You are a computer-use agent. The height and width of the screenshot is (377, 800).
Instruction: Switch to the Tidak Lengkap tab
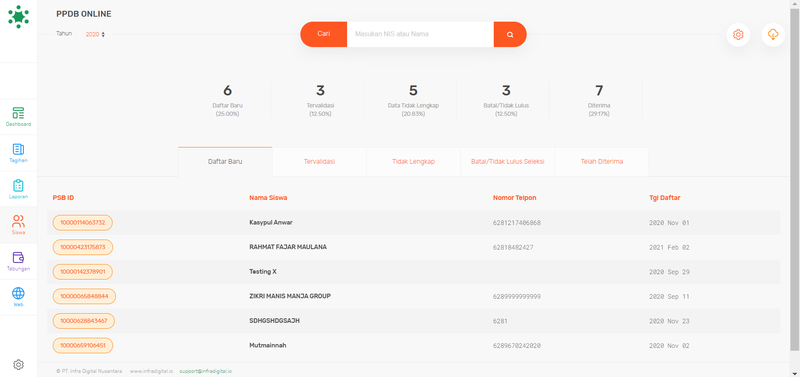pyautogui.click(x=413, y=162)
